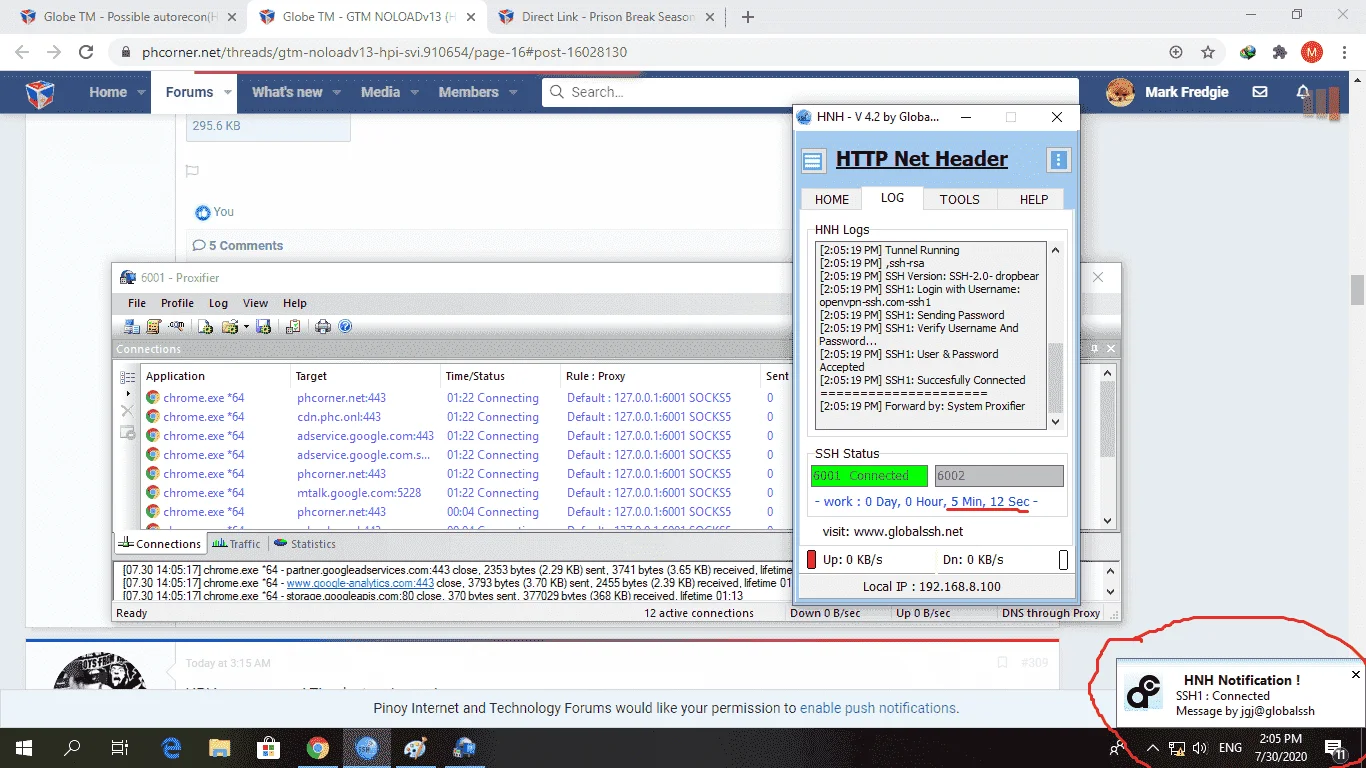Open Home in phcorner navigation
1366x768 pixels.
[x=108, y=92]
